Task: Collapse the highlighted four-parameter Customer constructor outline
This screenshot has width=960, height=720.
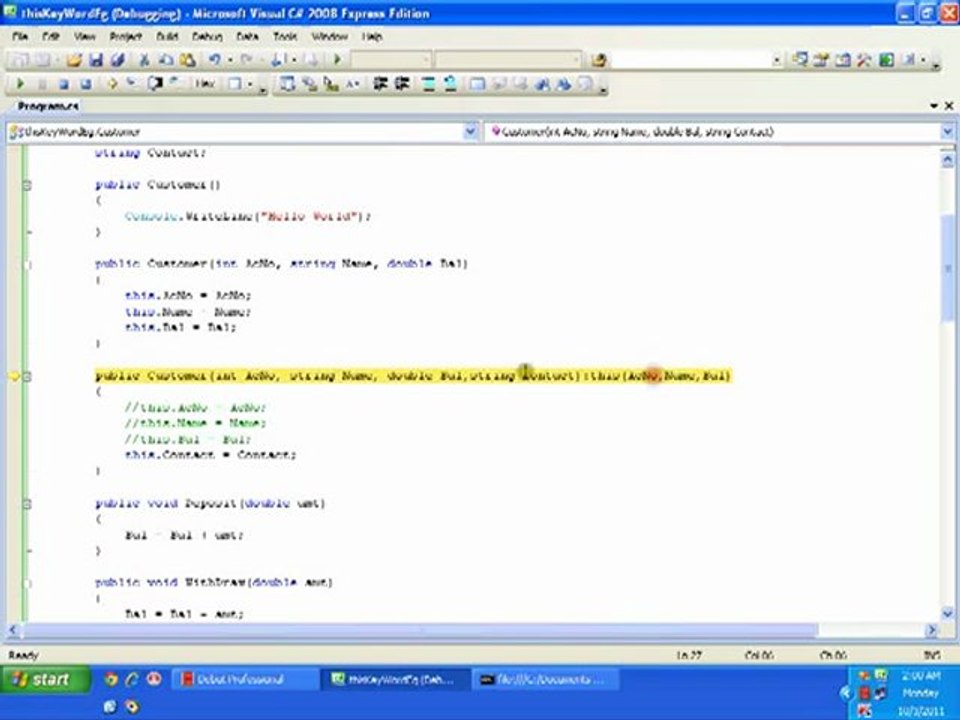Action: [27, 377]
